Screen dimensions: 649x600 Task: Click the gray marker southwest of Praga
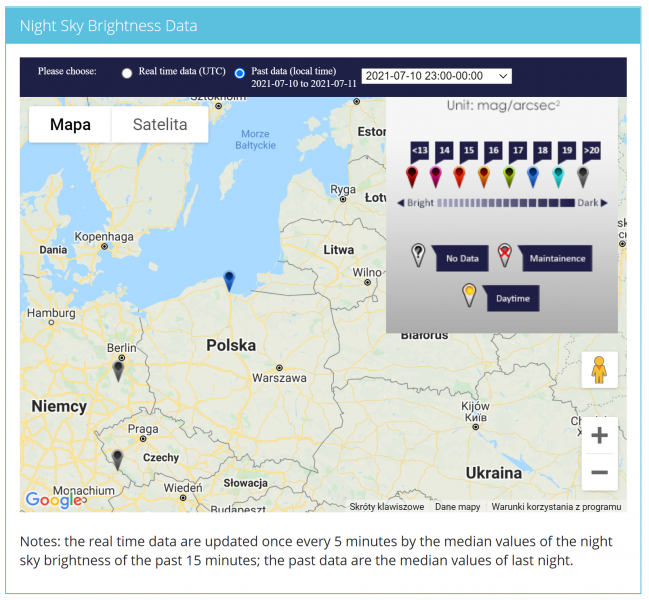point(118,460)
